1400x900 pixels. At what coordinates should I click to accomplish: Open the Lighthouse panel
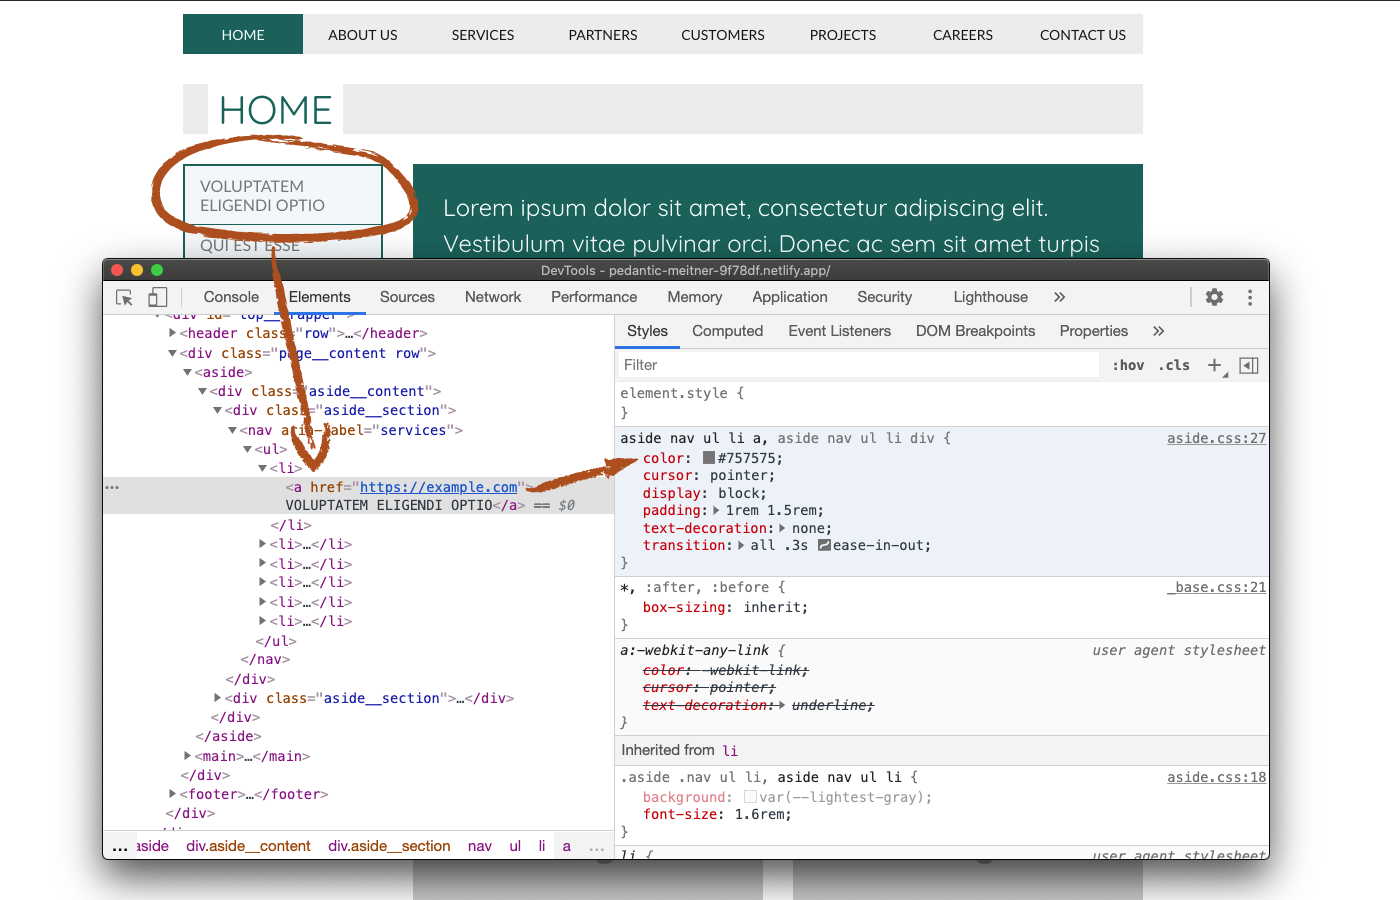(x=991, y=297)
